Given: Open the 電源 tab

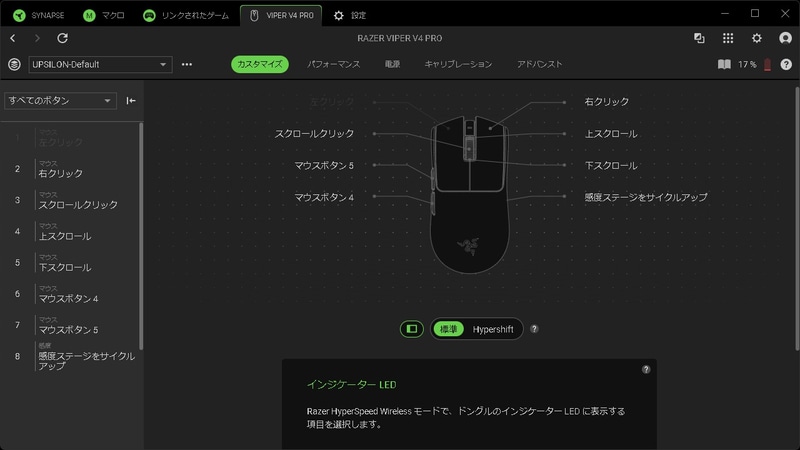Looking at the screenshot, I should click(x=392, y=64).
